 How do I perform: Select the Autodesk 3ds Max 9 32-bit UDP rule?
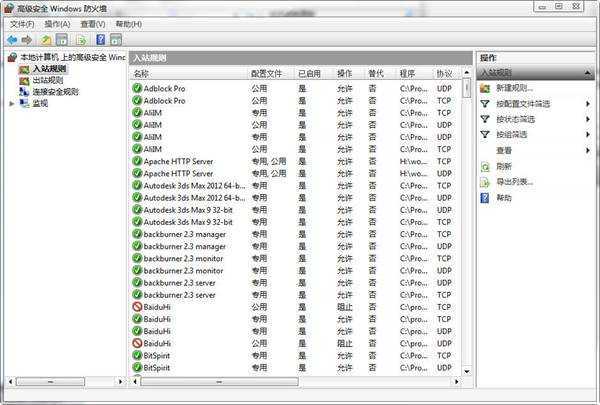188,210
